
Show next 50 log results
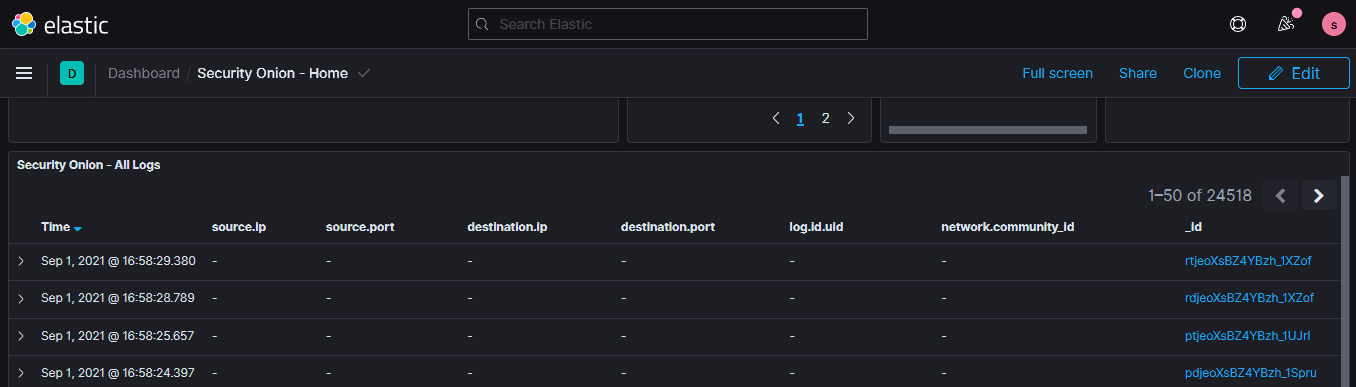pos(1319,196)
